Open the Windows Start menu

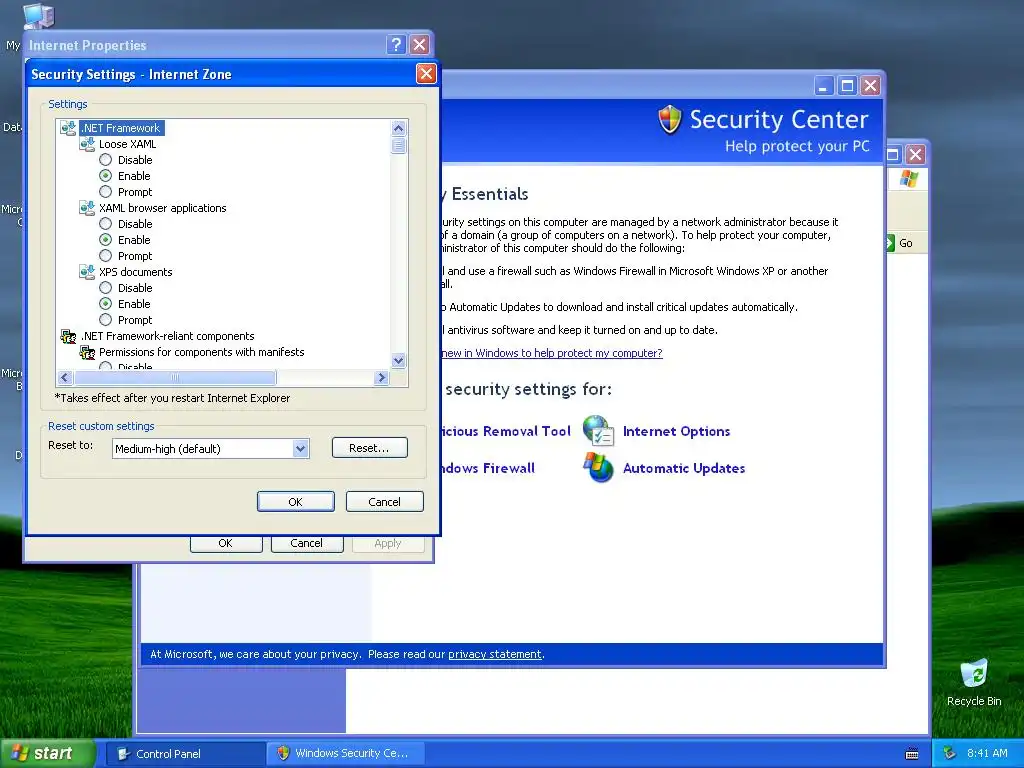click(x=47, y=754)
